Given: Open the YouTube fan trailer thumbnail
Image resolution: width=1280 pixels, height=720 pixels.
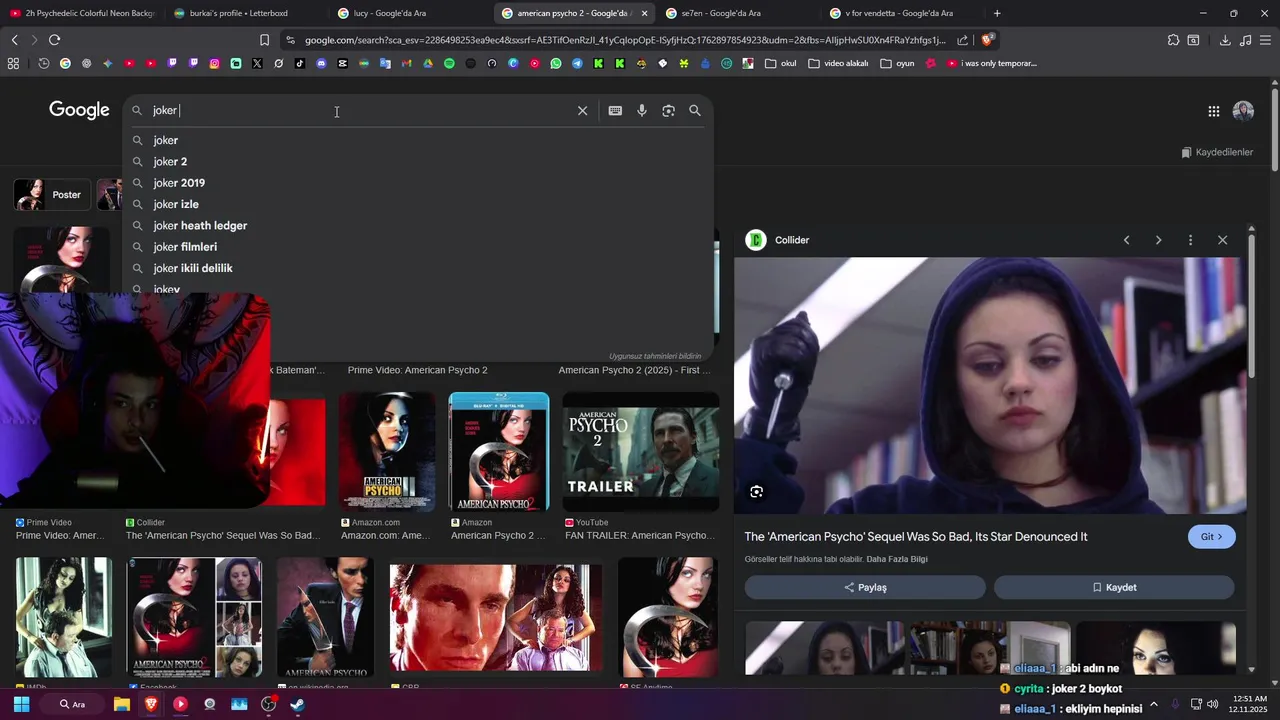Looking at the screenshot, I should pyautogui.click(x=641, y=452).
